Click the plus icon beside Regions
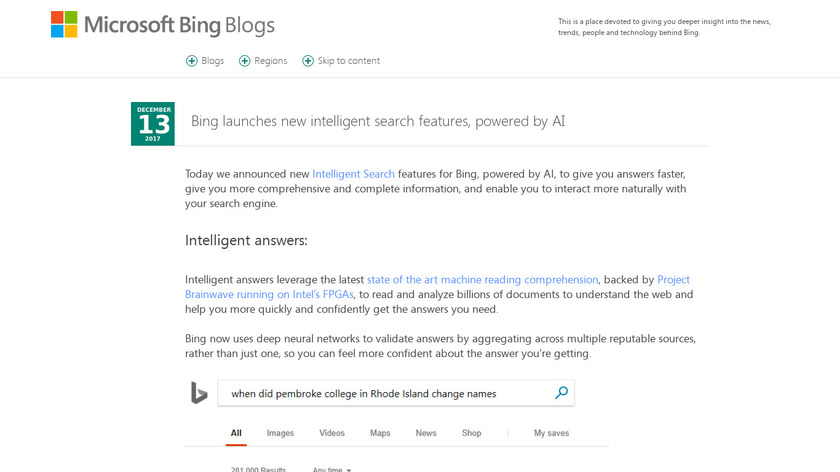This screenshot has height=472, width=840. click(245, 61)
